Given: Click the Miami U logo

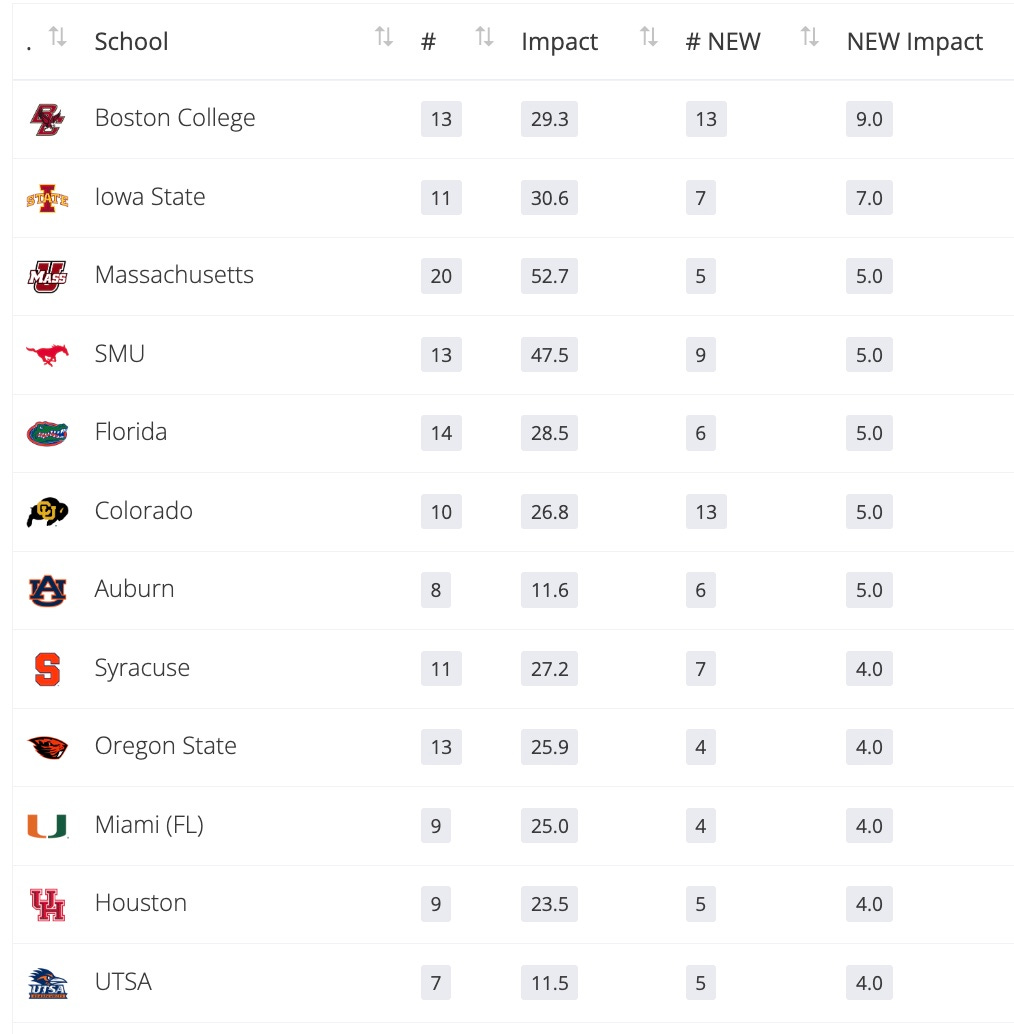Looking at the screenshot, I should pos(47,826).
